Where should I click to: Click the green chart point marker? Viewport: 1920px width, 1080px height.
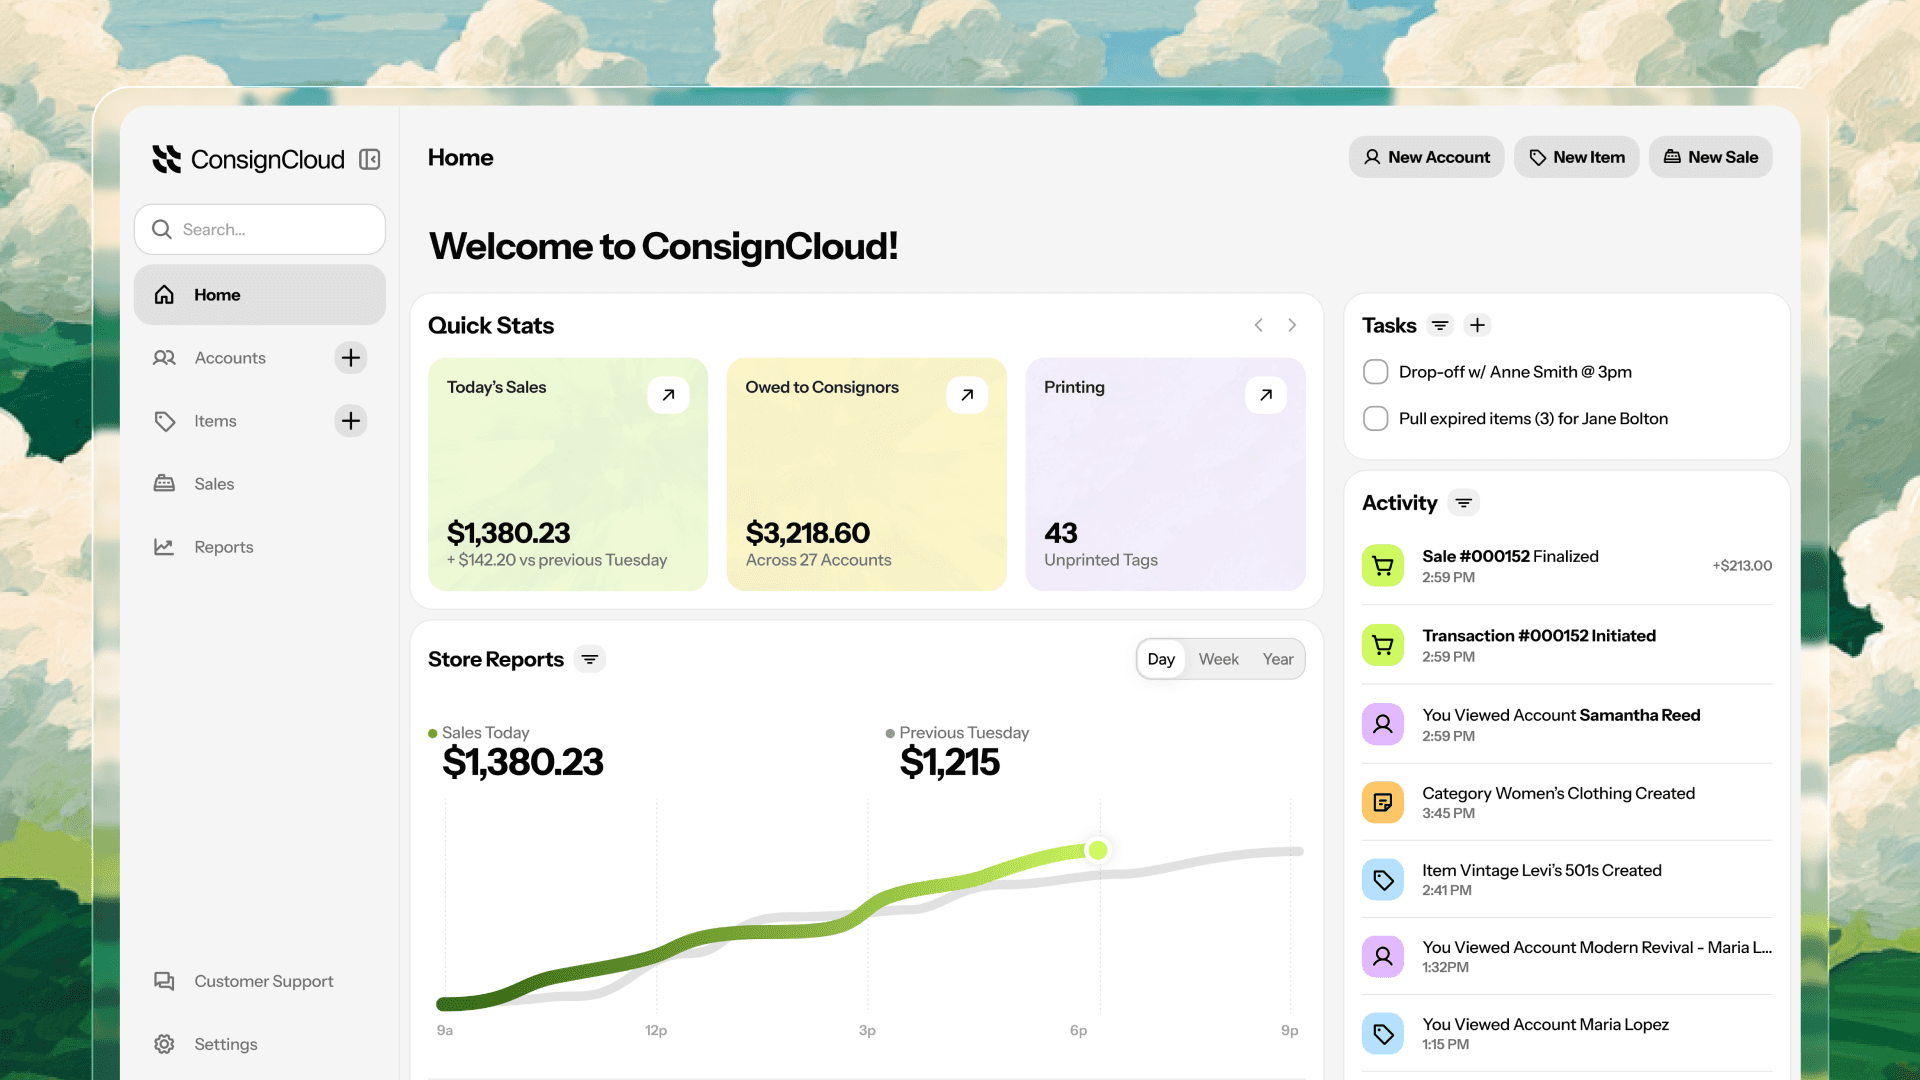click(x=1098, y=850)
